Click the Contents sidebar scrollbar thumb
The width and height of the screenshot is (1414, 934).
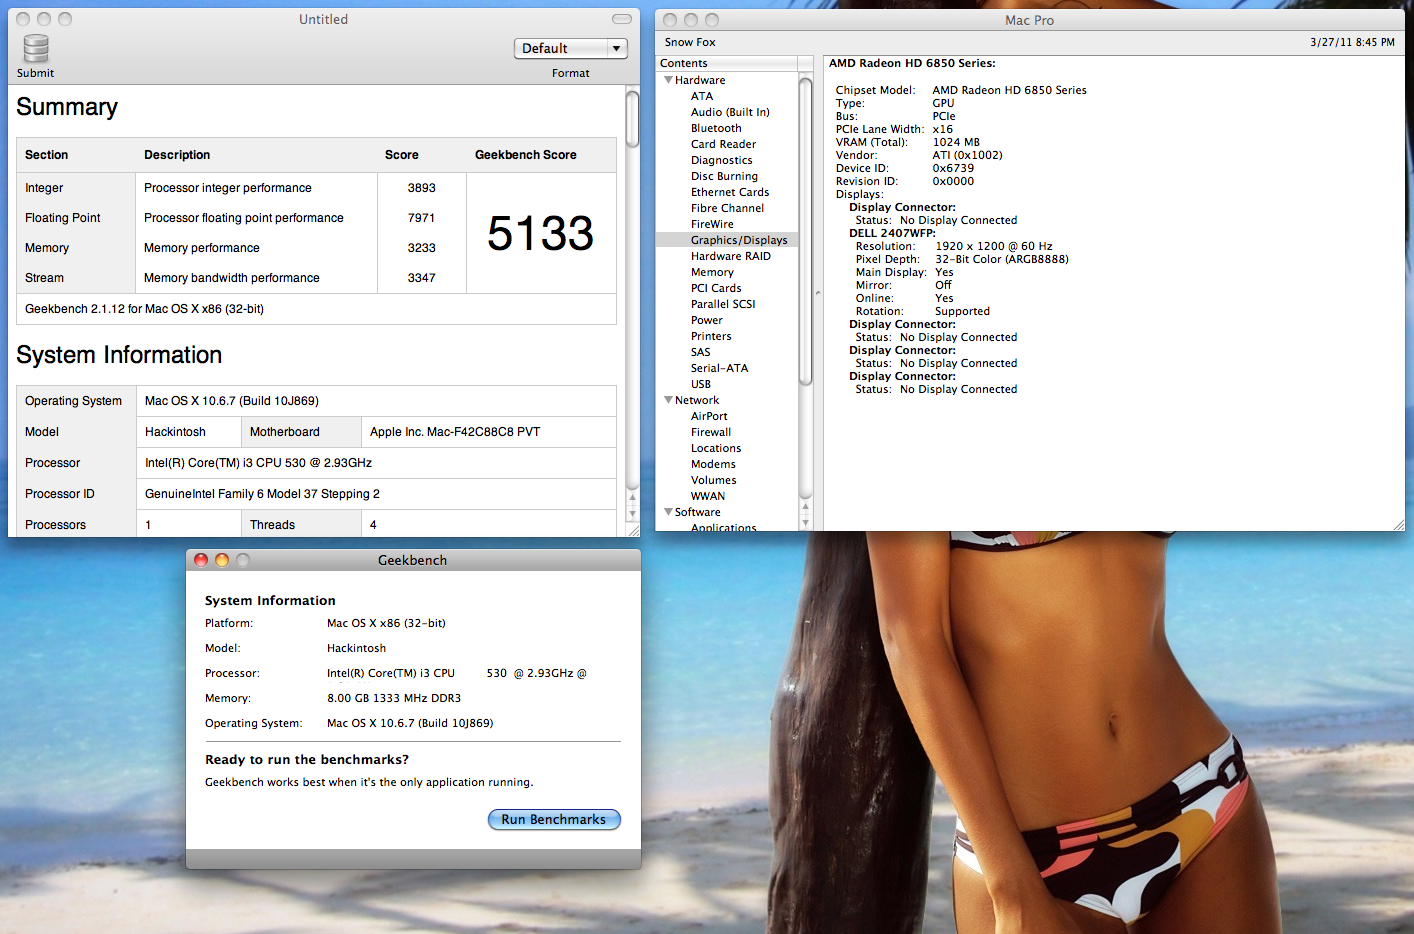click(805, 231)
